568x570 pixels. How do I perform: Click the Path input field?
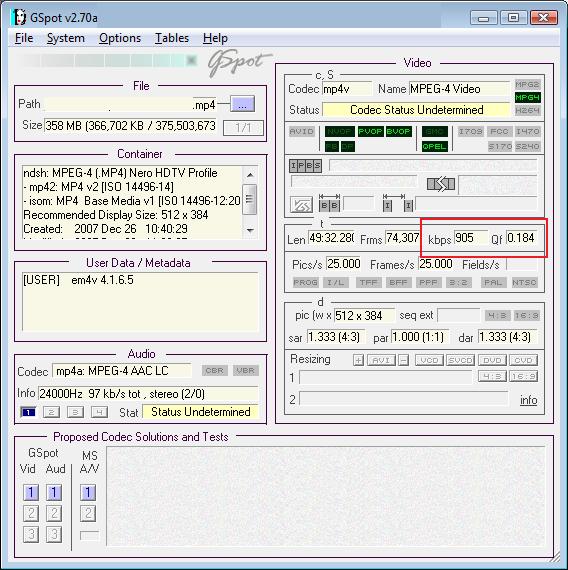tap(130, 104)
